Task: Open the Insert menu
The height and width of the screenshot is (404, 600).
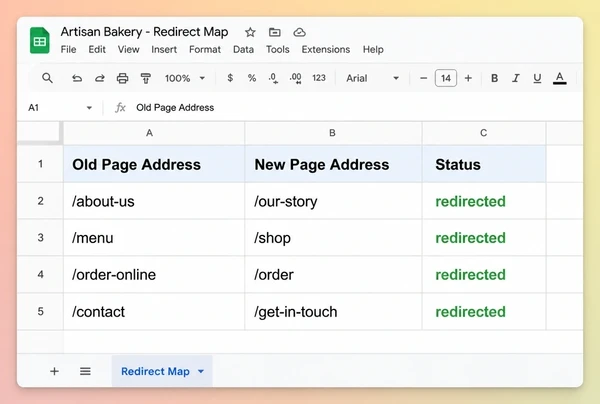Action: (x=164, y=49)
